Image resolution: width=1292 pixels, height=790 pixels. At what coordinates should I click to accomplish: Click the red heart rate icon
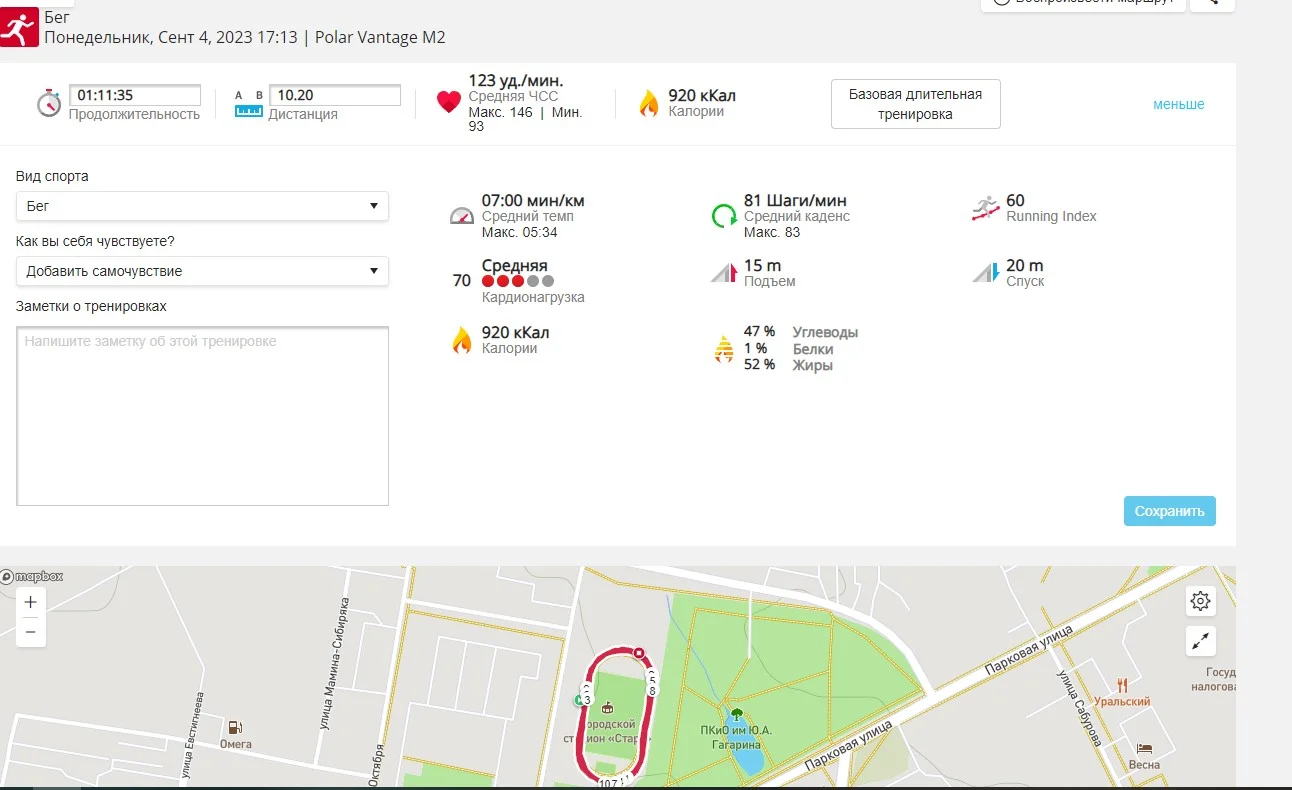(449, 102)
